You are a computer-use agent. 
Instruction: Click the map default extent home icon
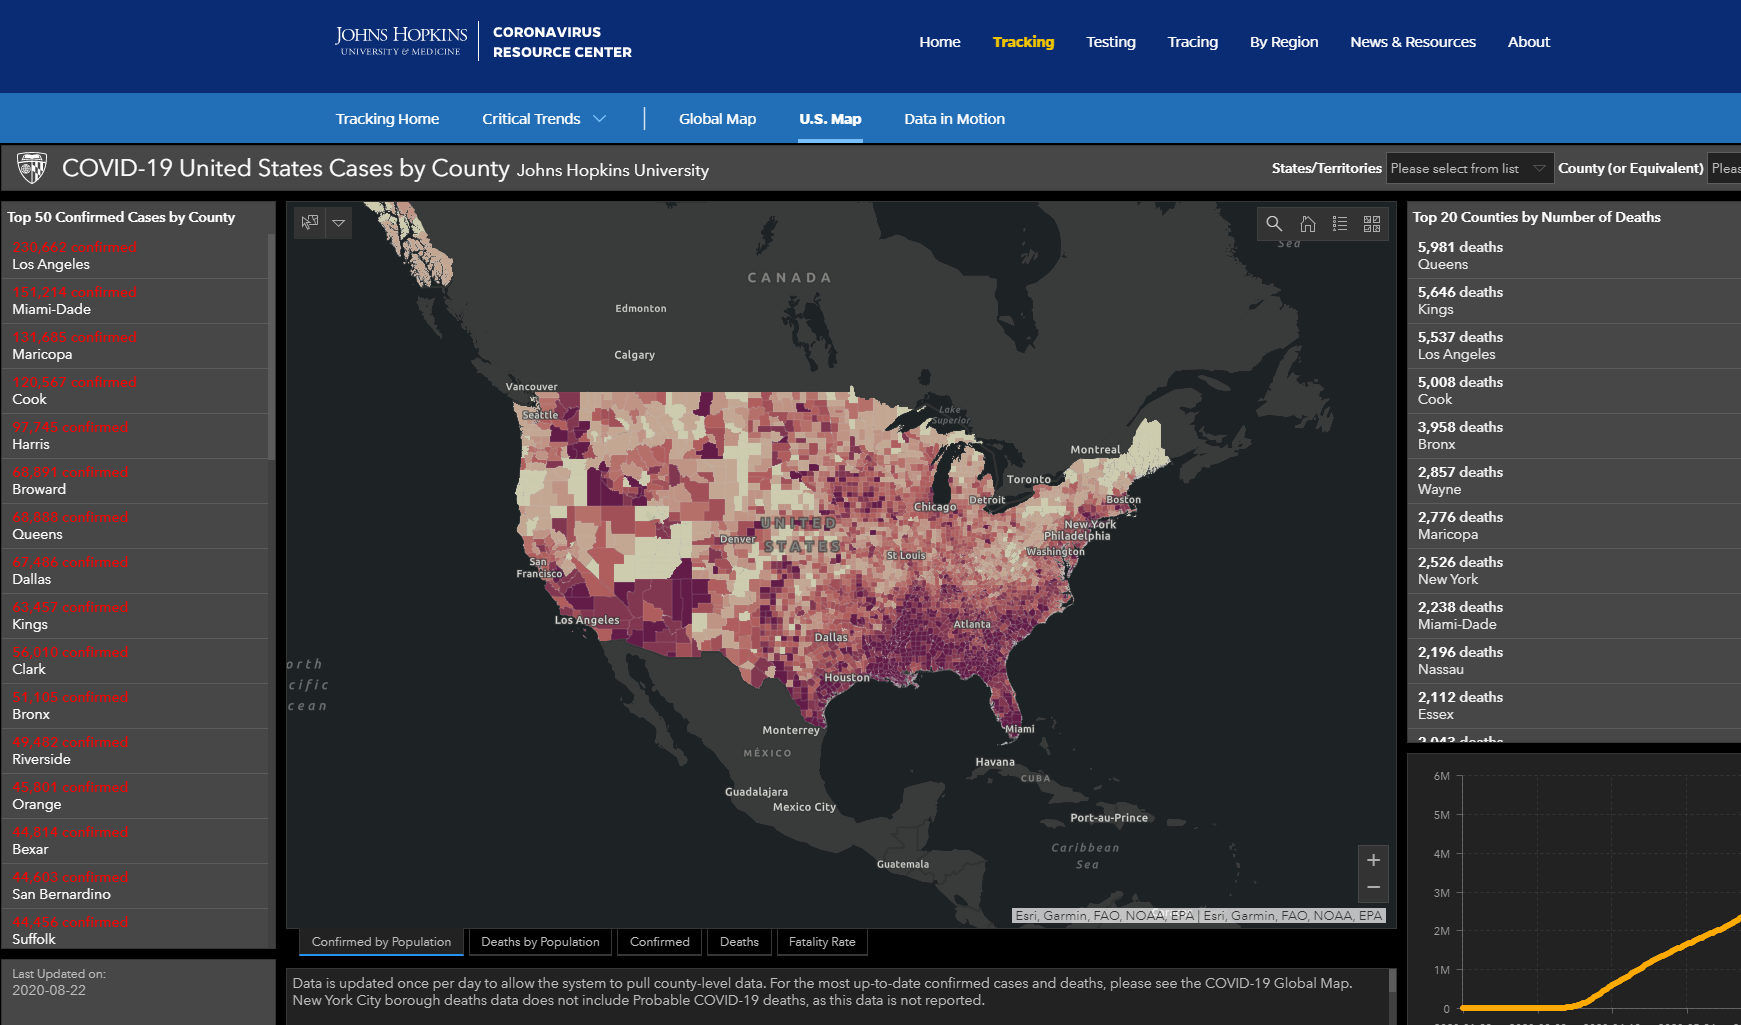(1307, 224)
